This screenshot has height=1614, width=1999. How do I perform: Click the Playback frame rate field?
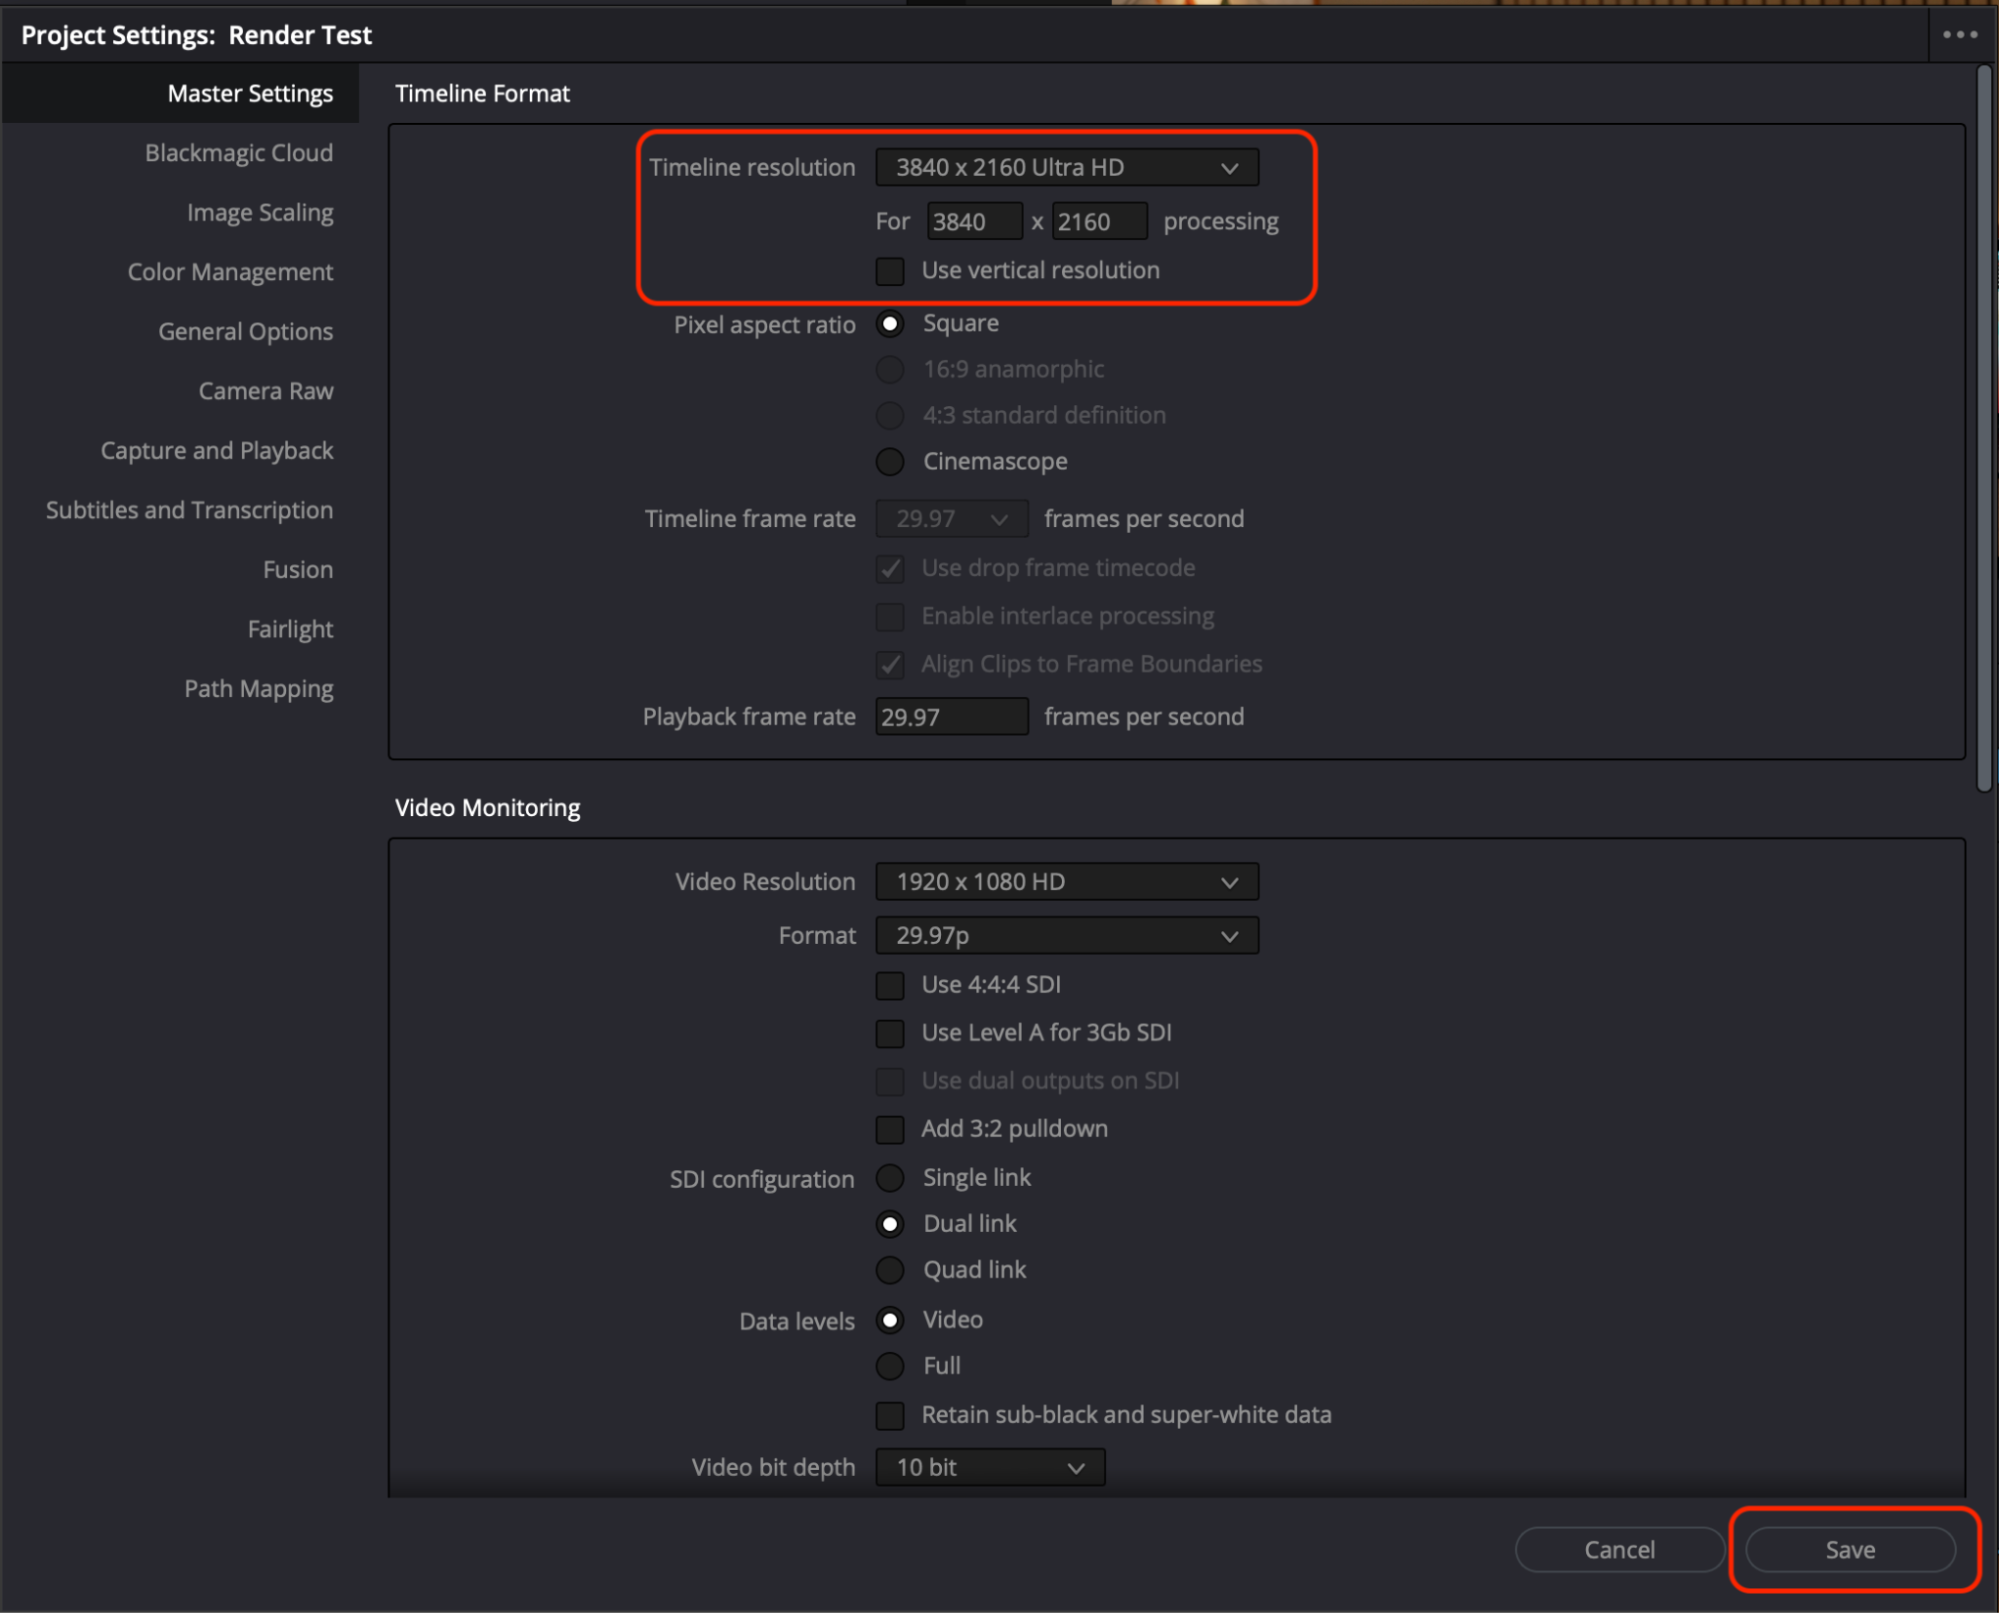[950, 717]
